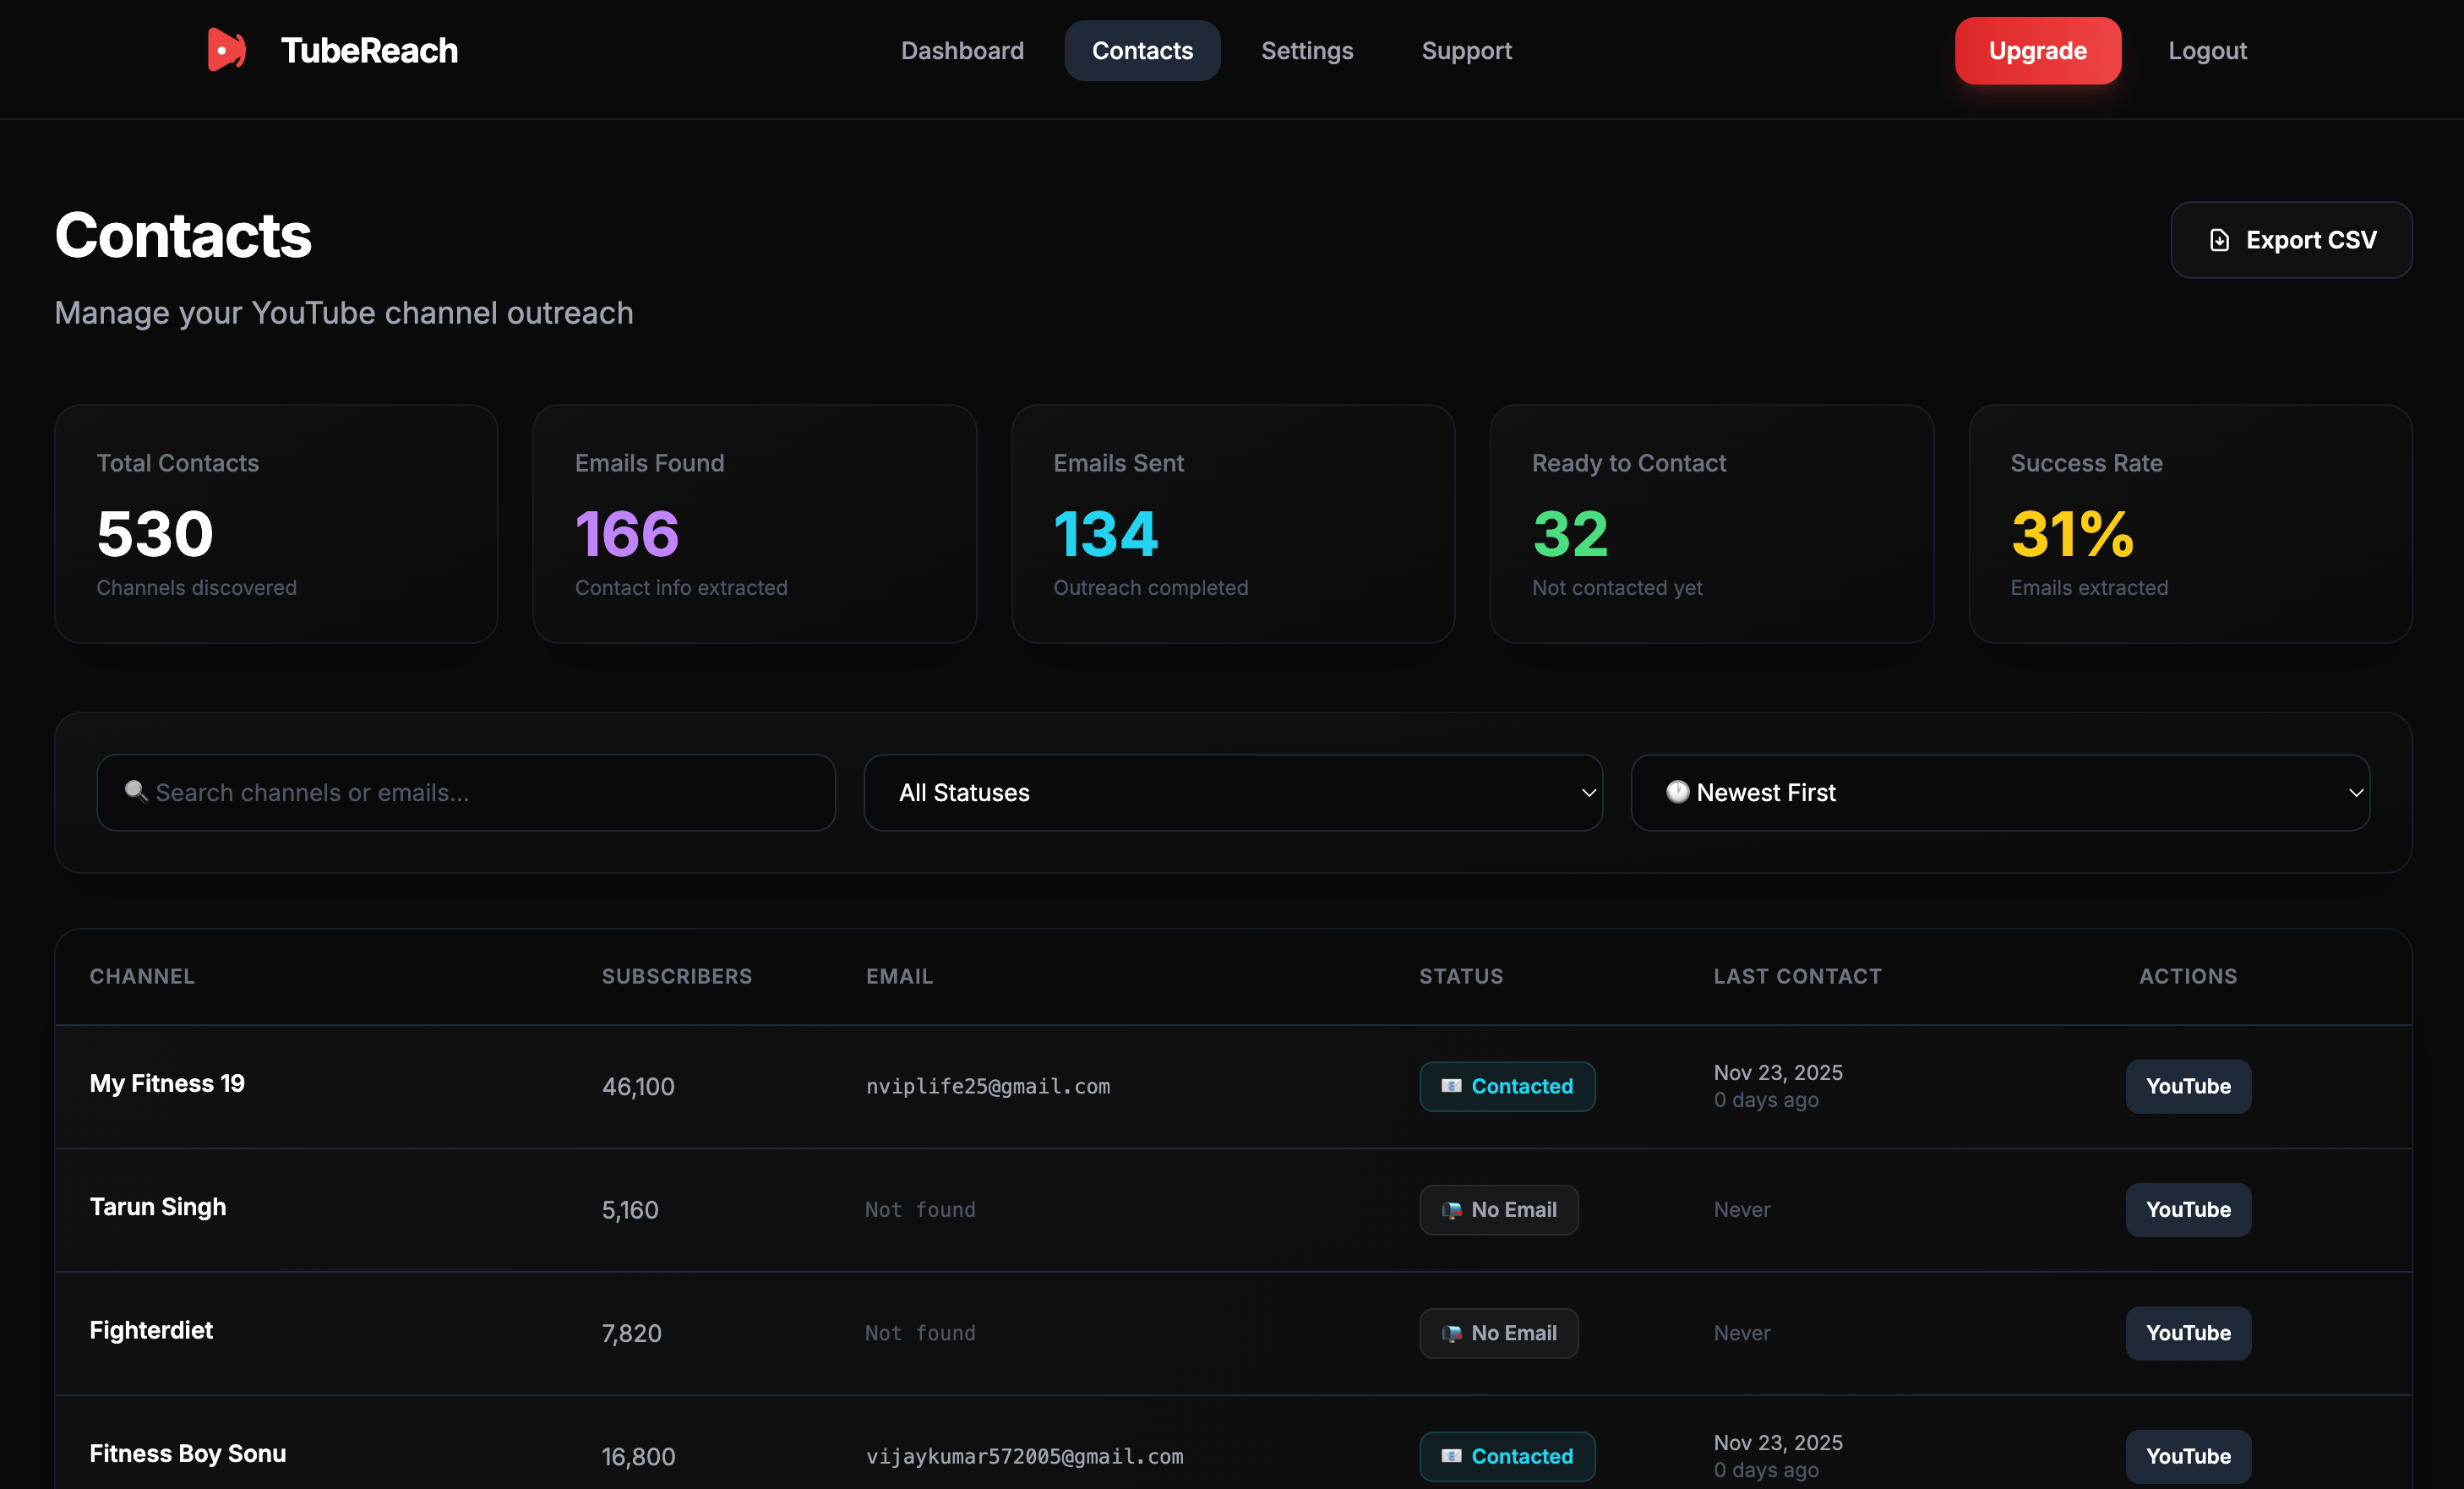Viewport: 2464px width, 1489px height.
Task: Click the no-email icon in Tarun Singh's row
Action: (1451, 1210)
